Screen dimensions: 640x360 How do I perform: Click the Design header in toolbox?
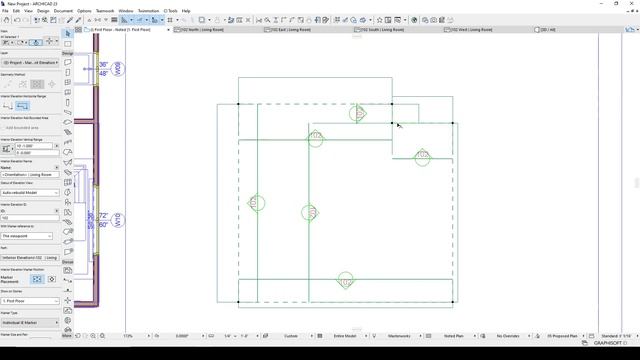(x=68, y=53)
